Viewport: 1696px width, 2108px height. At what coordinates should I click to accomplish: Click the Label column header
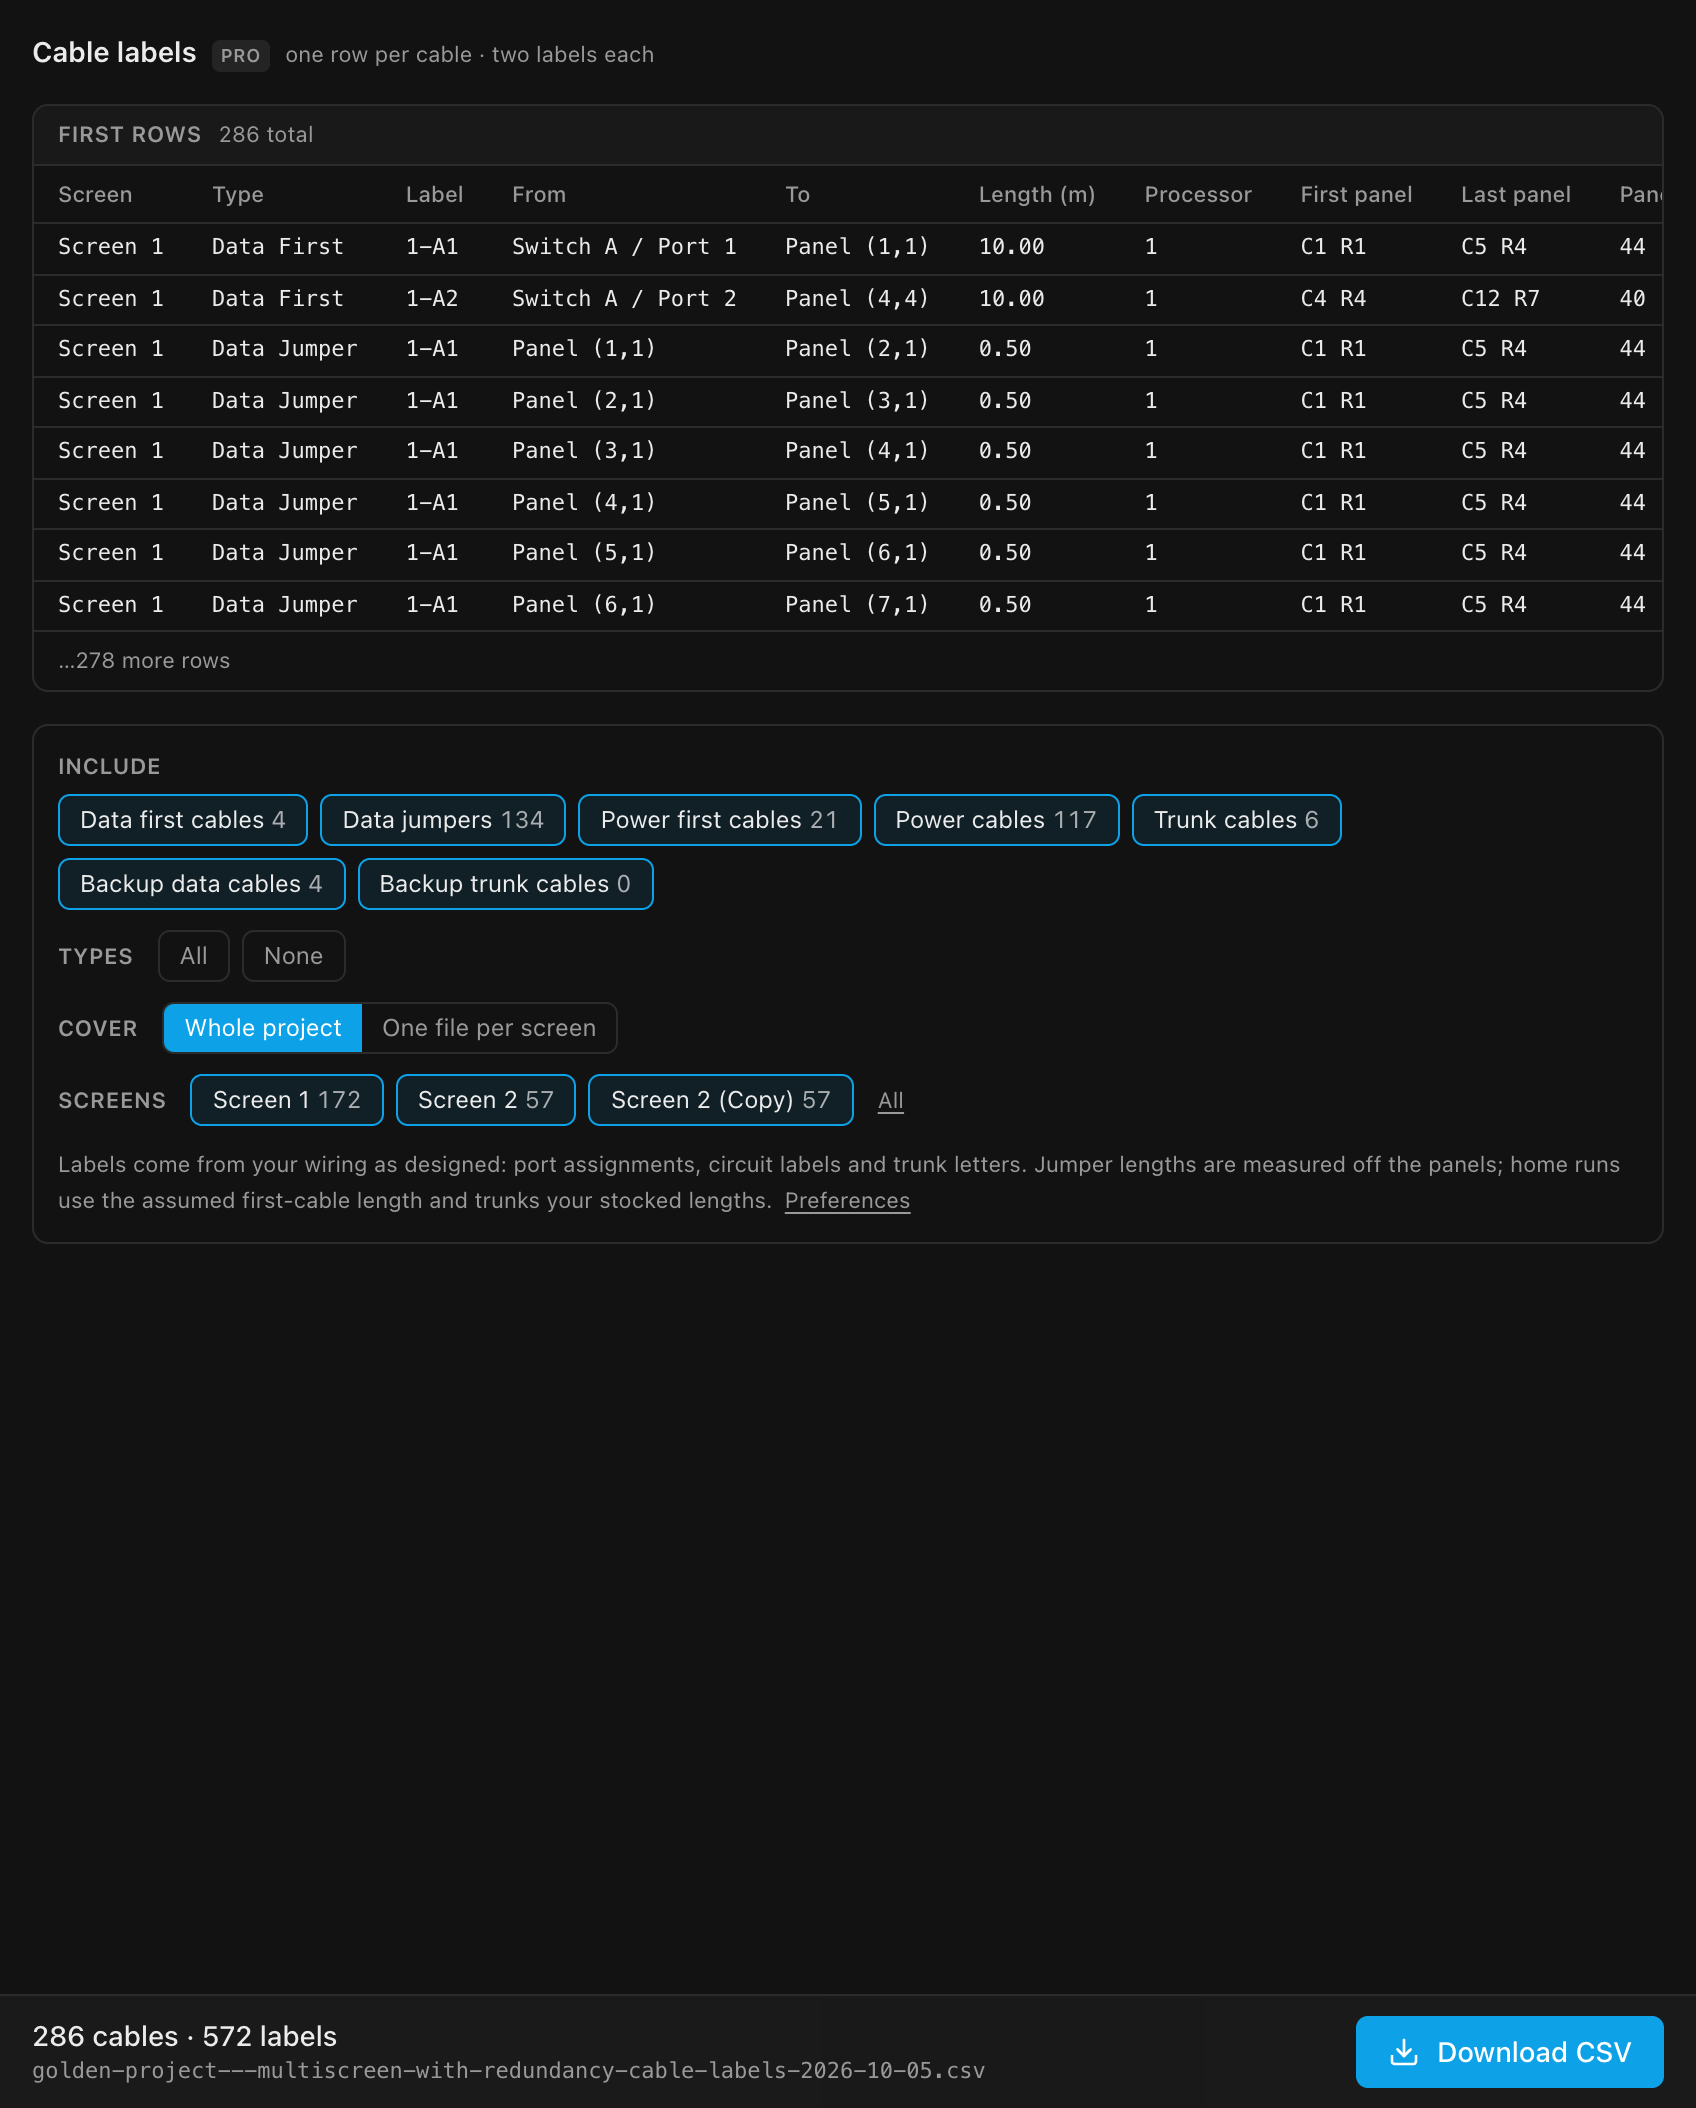pyautogui.click(x=434, y=195)
